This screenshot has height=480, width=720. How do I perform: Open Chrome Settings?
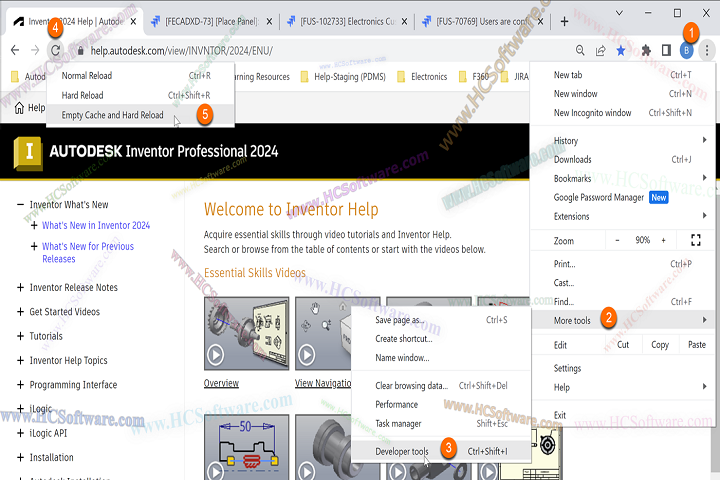[623, 368]
